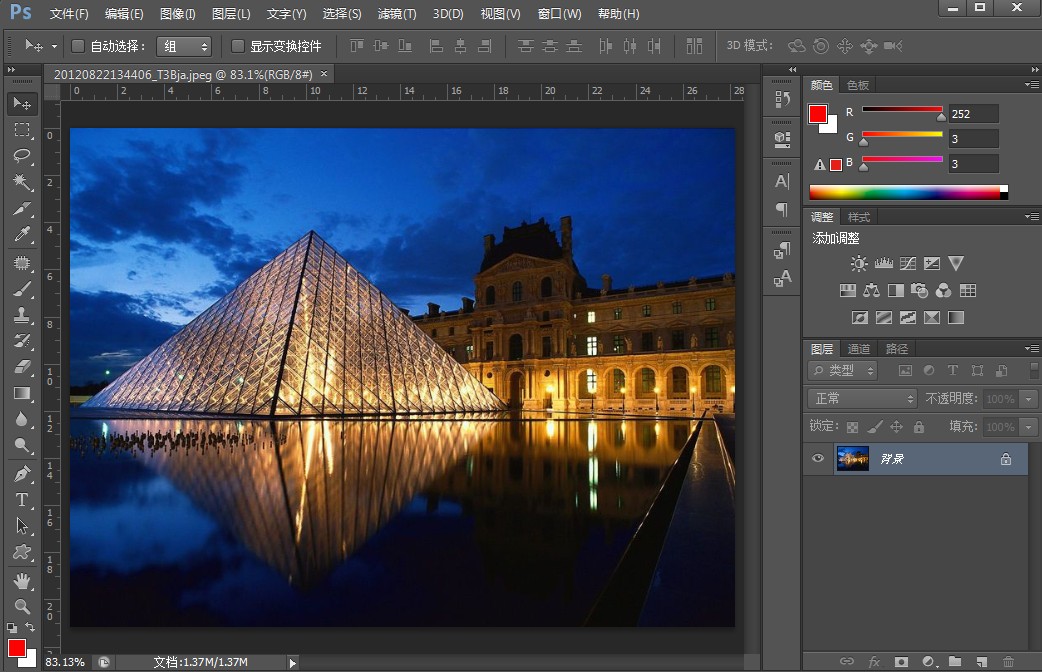Select the Lasso tool
The image size is (1042, 672).
[x=22, y=156]
